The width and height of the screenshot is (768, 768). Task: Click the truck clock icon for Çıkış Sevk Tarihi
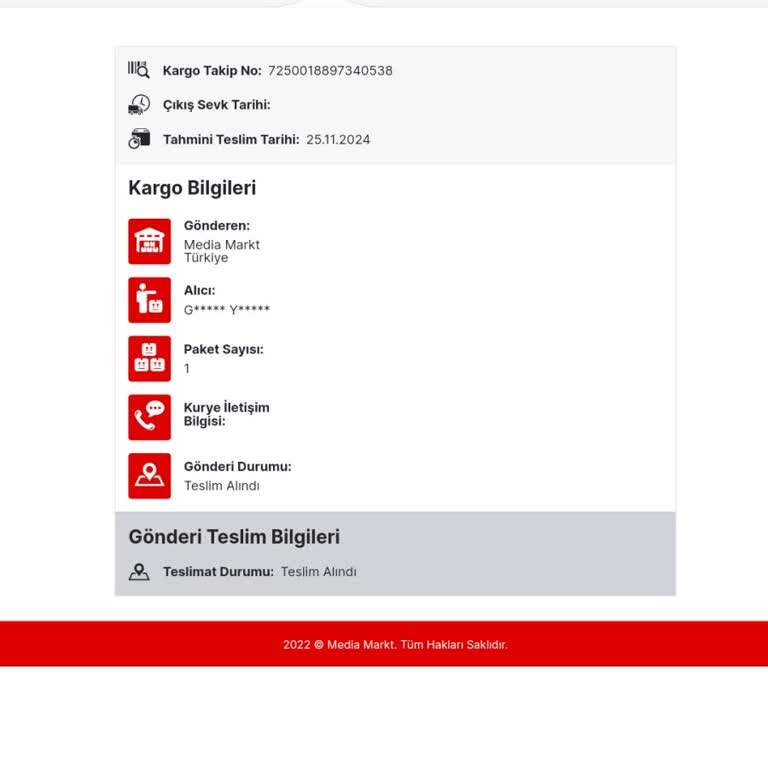coord(139,105)
